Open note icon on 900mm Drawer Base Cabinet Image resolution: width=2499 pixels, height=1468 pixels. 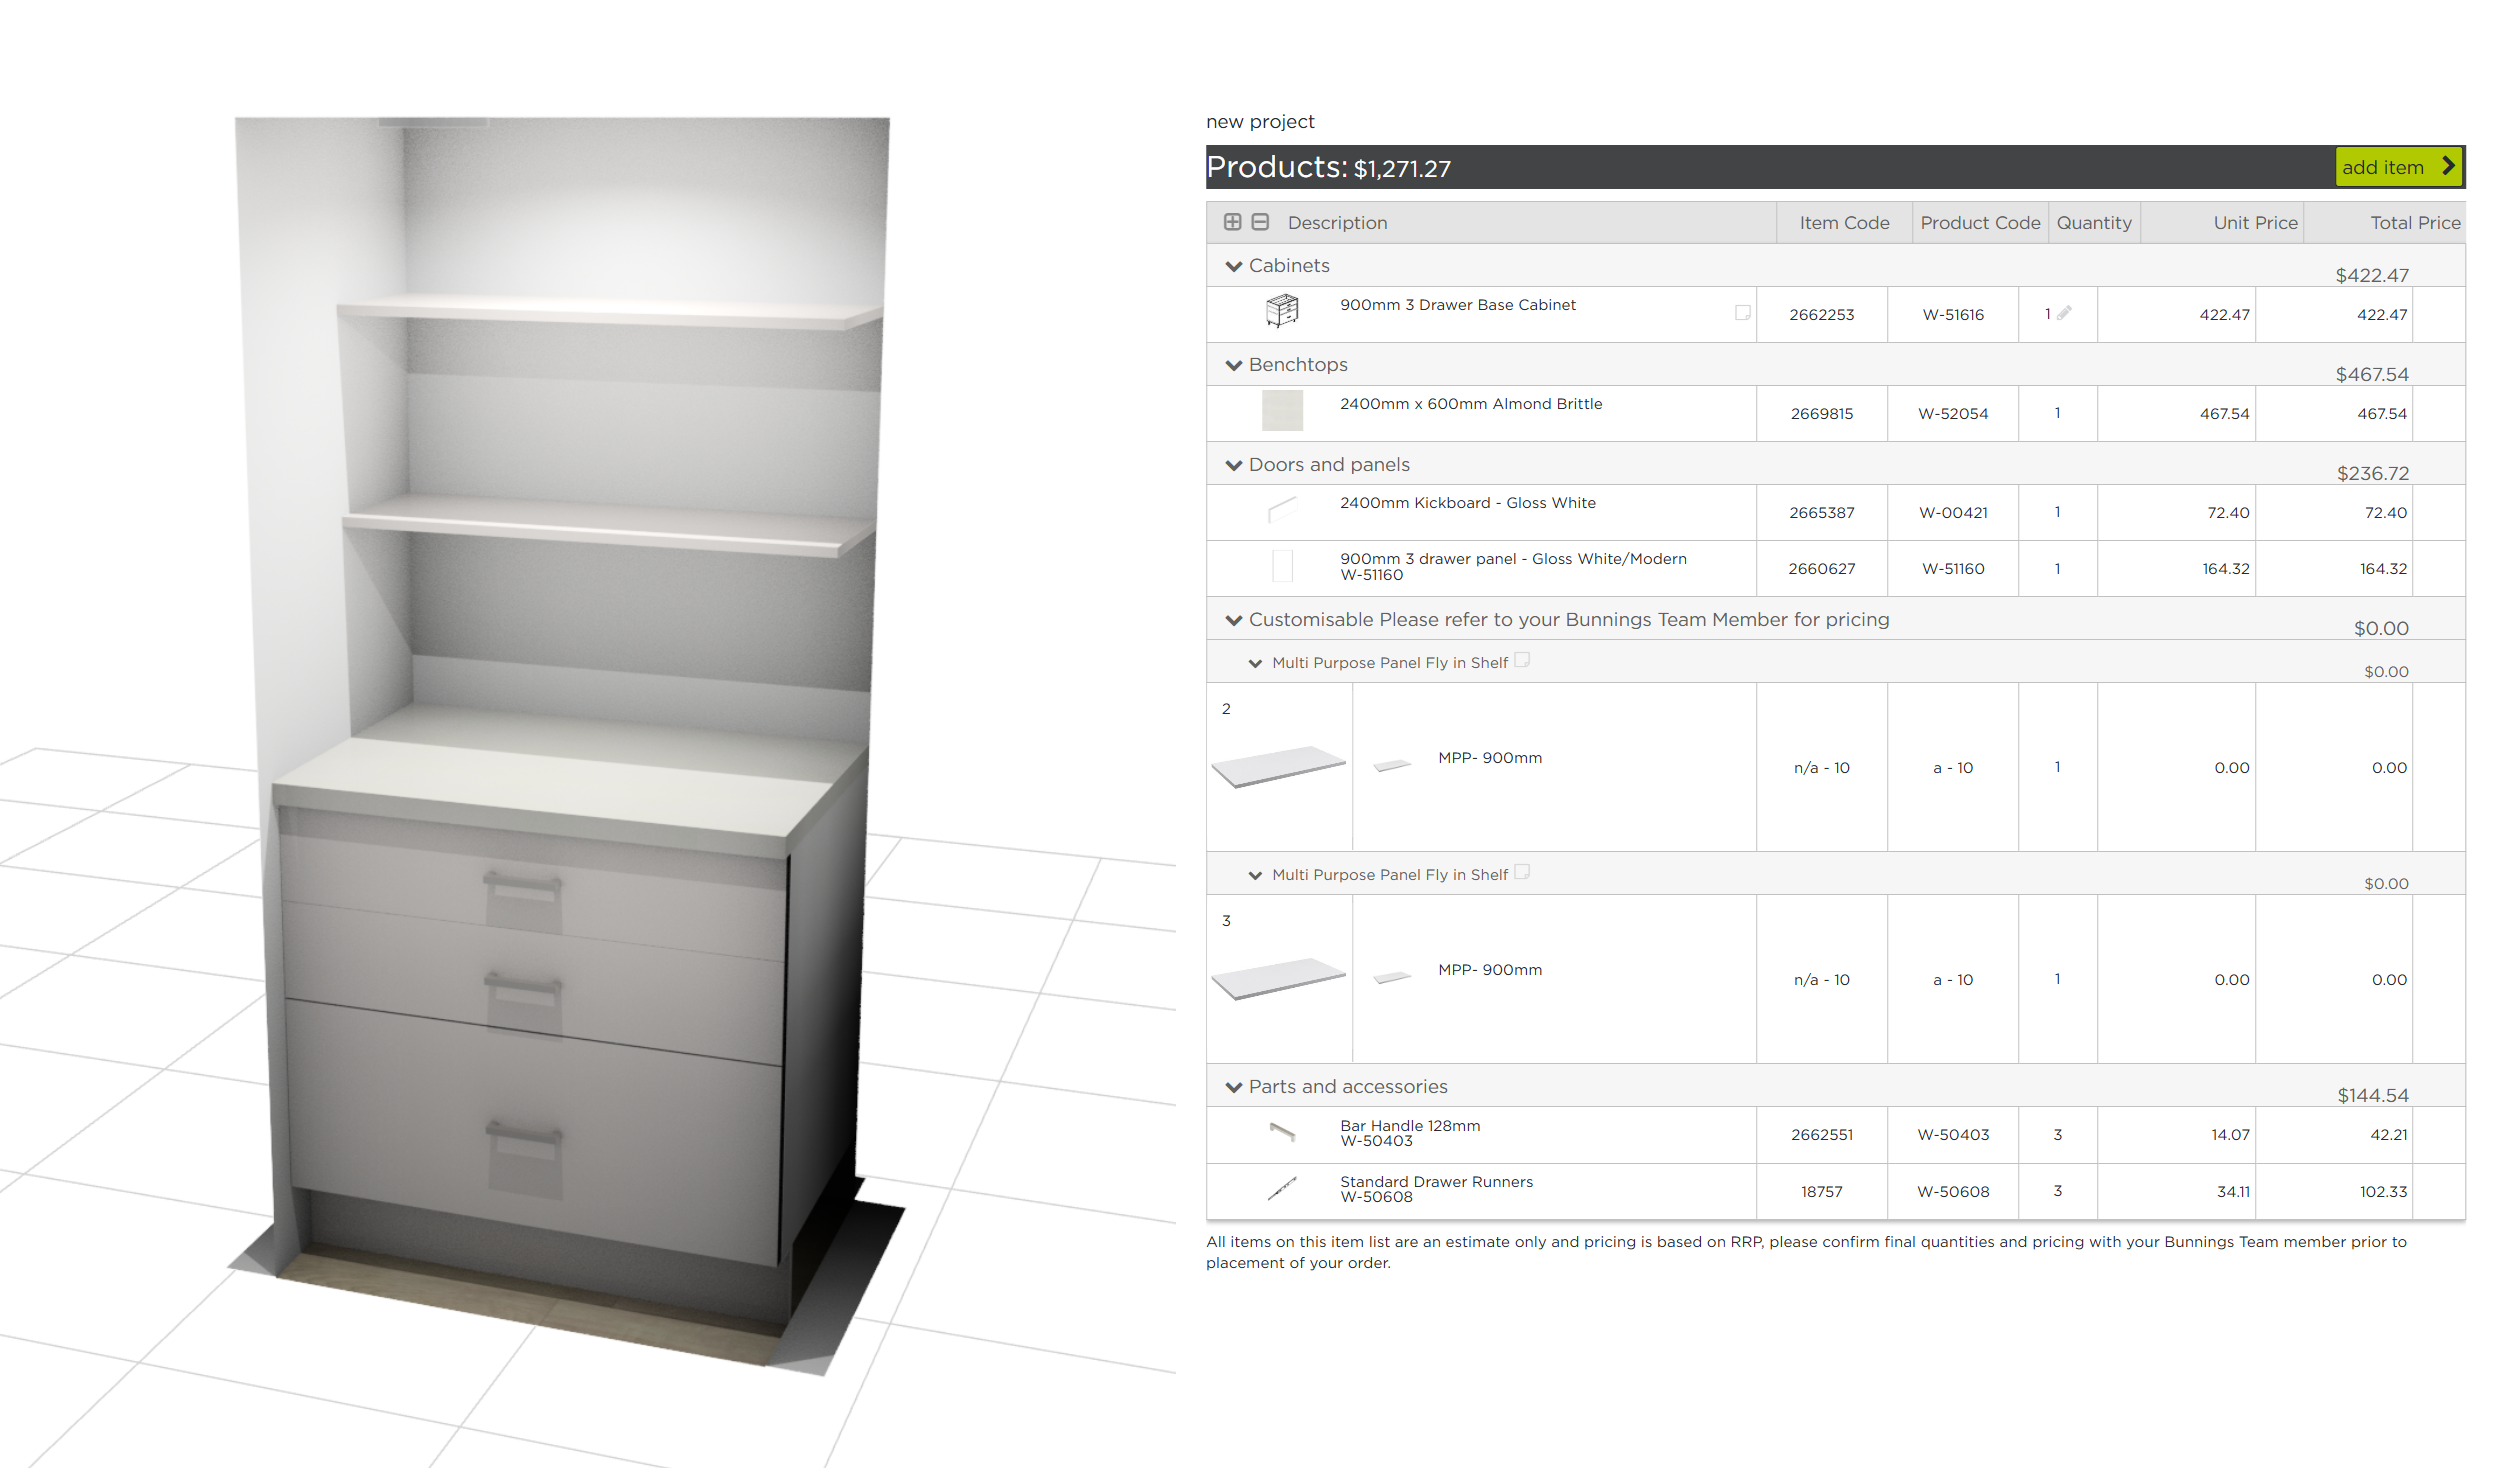(x=1742, y=313)
